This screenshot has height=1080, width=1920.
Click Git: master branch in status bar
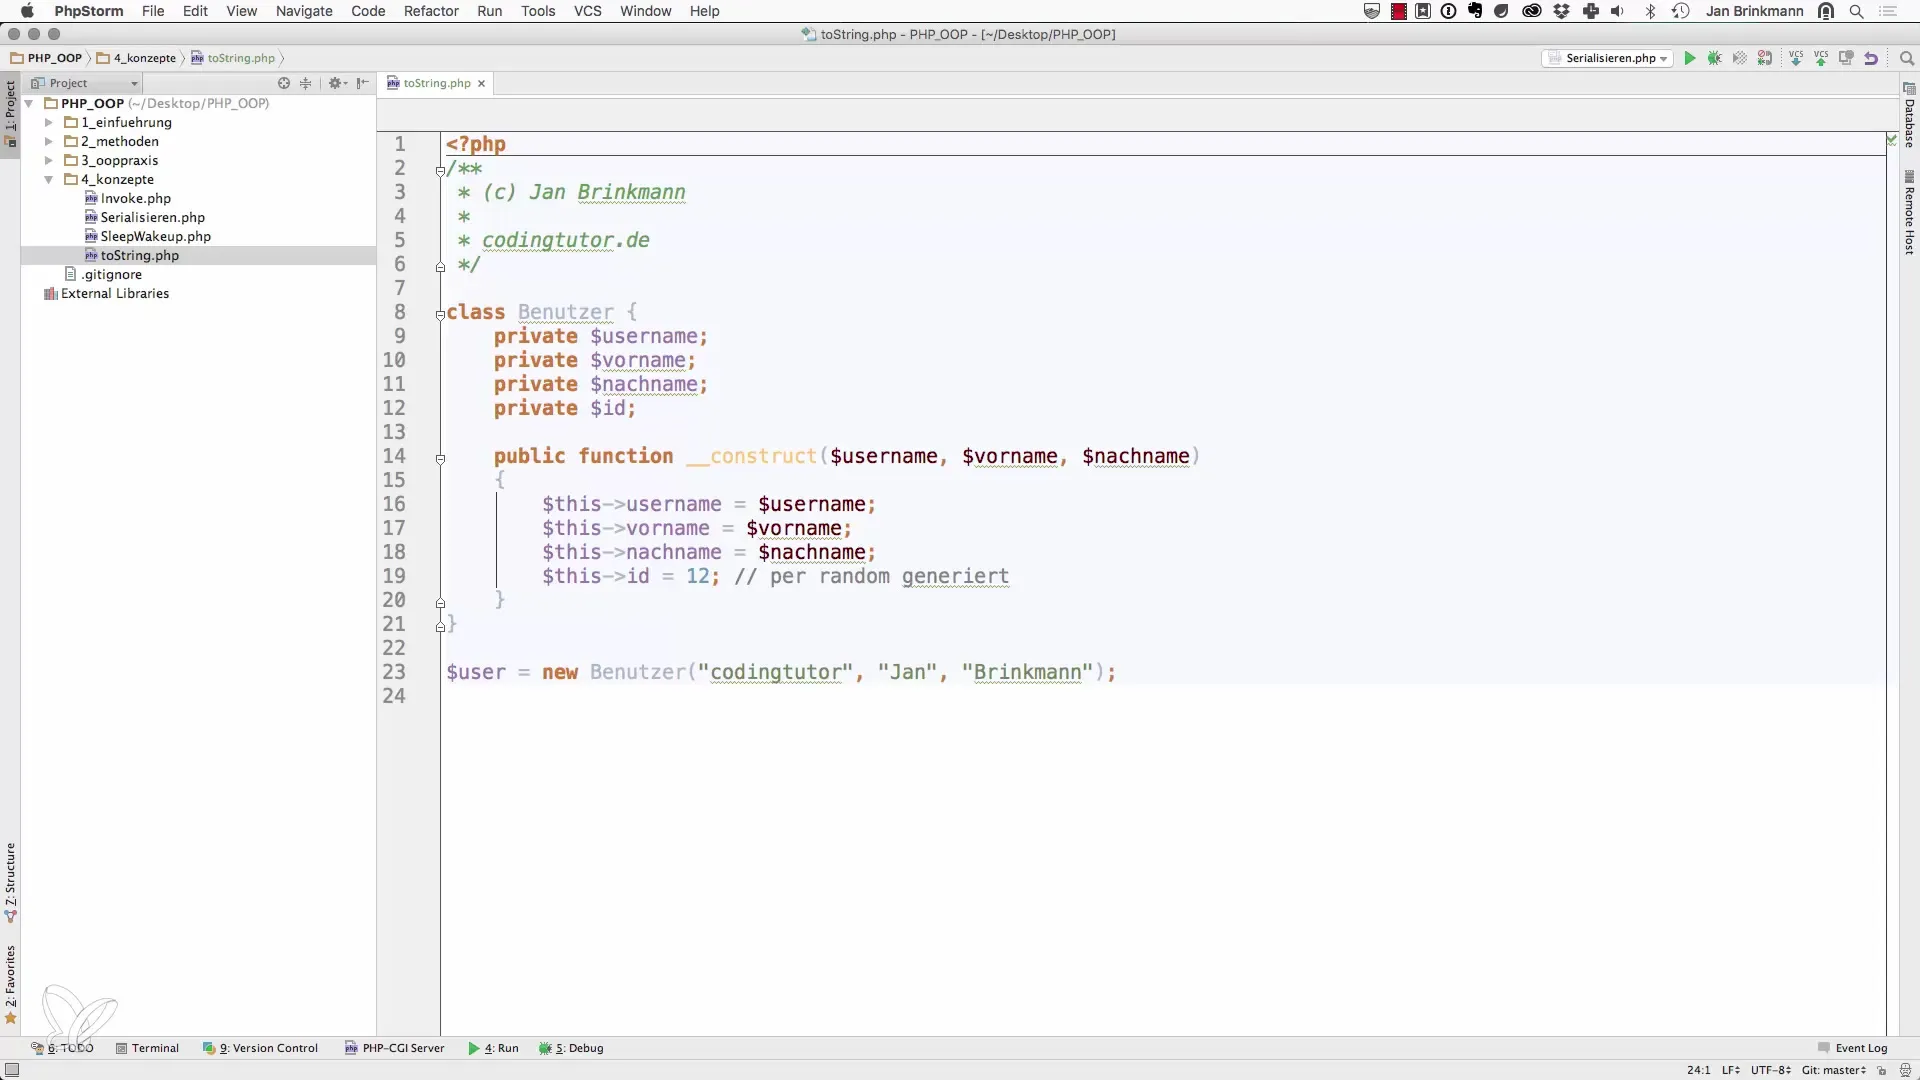coord(1833,1070)
